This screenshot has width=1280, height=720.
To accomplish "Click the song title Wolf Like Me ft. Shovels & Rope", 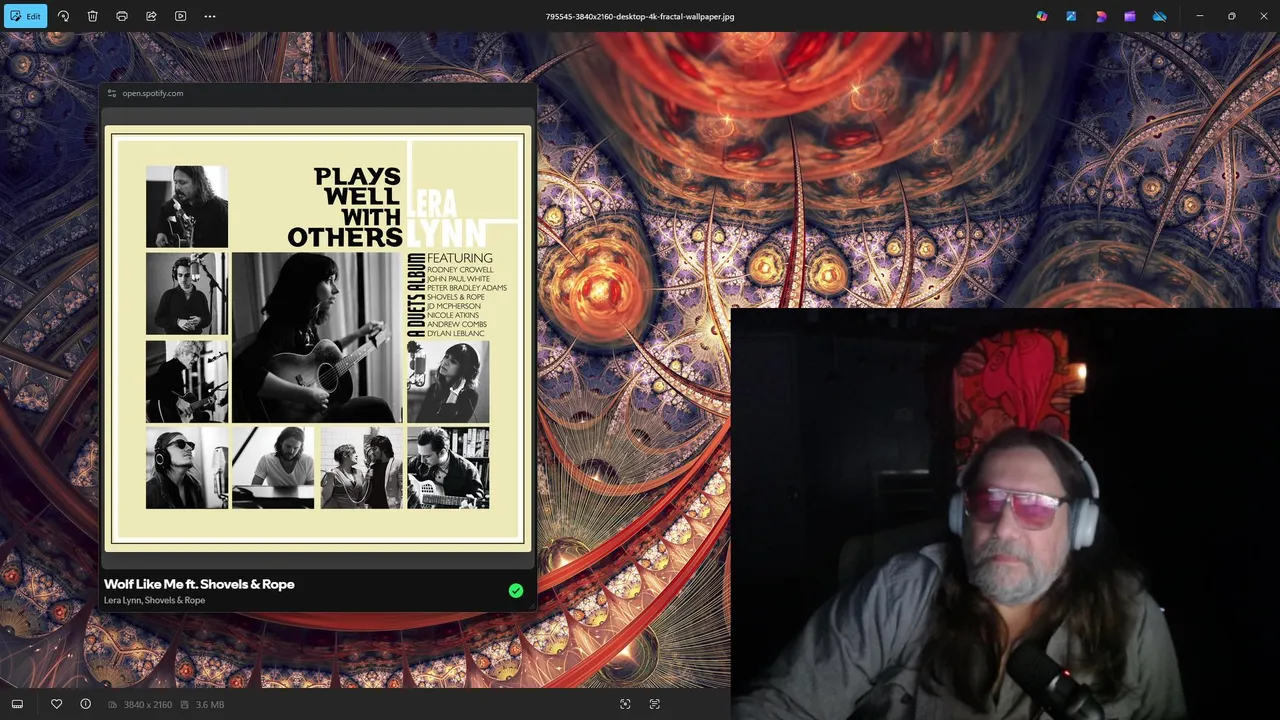I will pyautogui.click(x=199, y=584).
